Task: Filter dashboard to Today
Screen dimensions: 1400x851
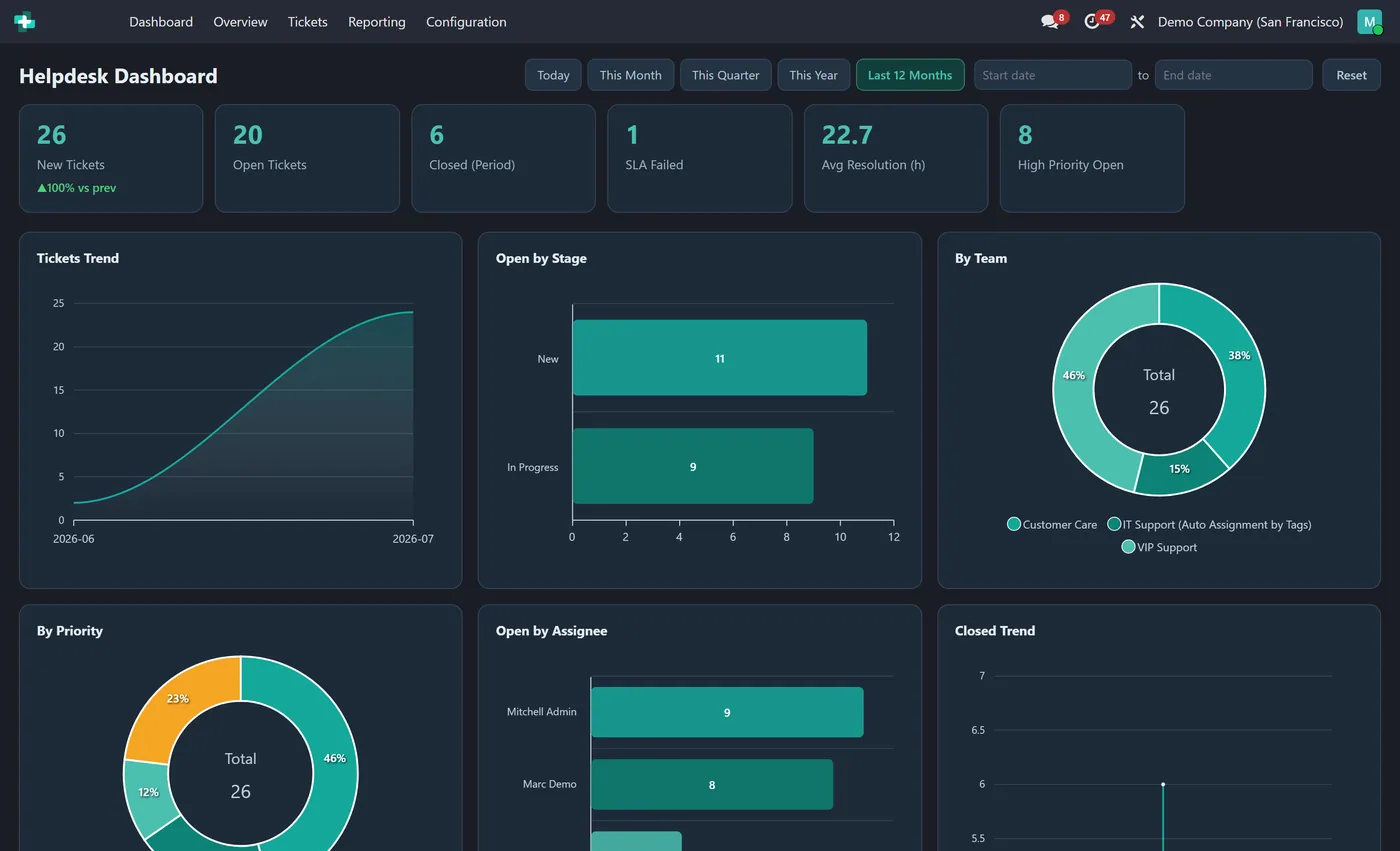Action: [553, 75]
